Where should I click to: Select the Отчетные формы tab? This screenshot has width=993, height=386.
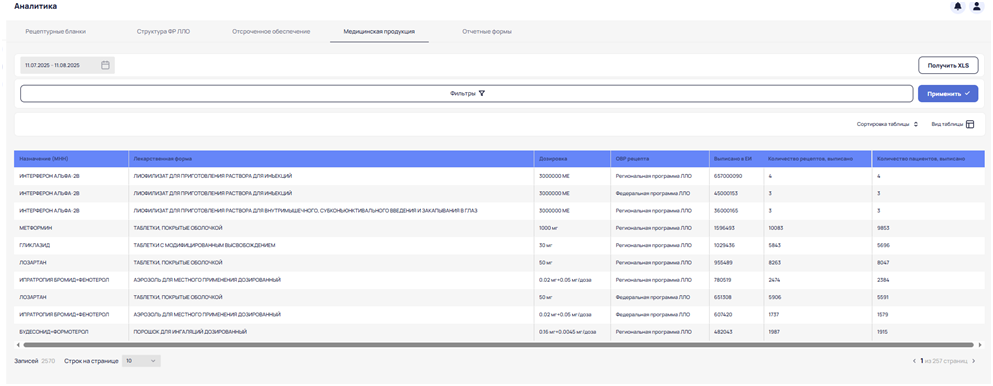coord(487,31)
